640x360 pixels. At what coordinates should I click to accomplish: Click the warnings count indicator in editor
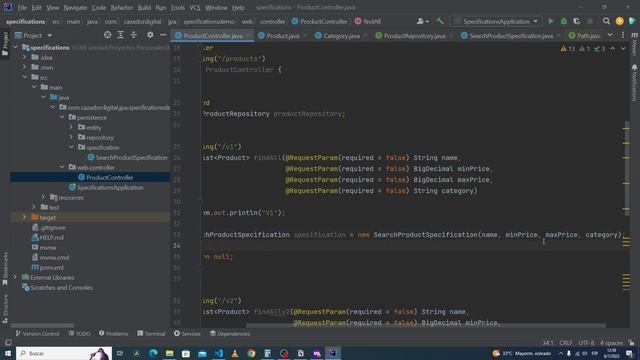[x=568, y=49]
